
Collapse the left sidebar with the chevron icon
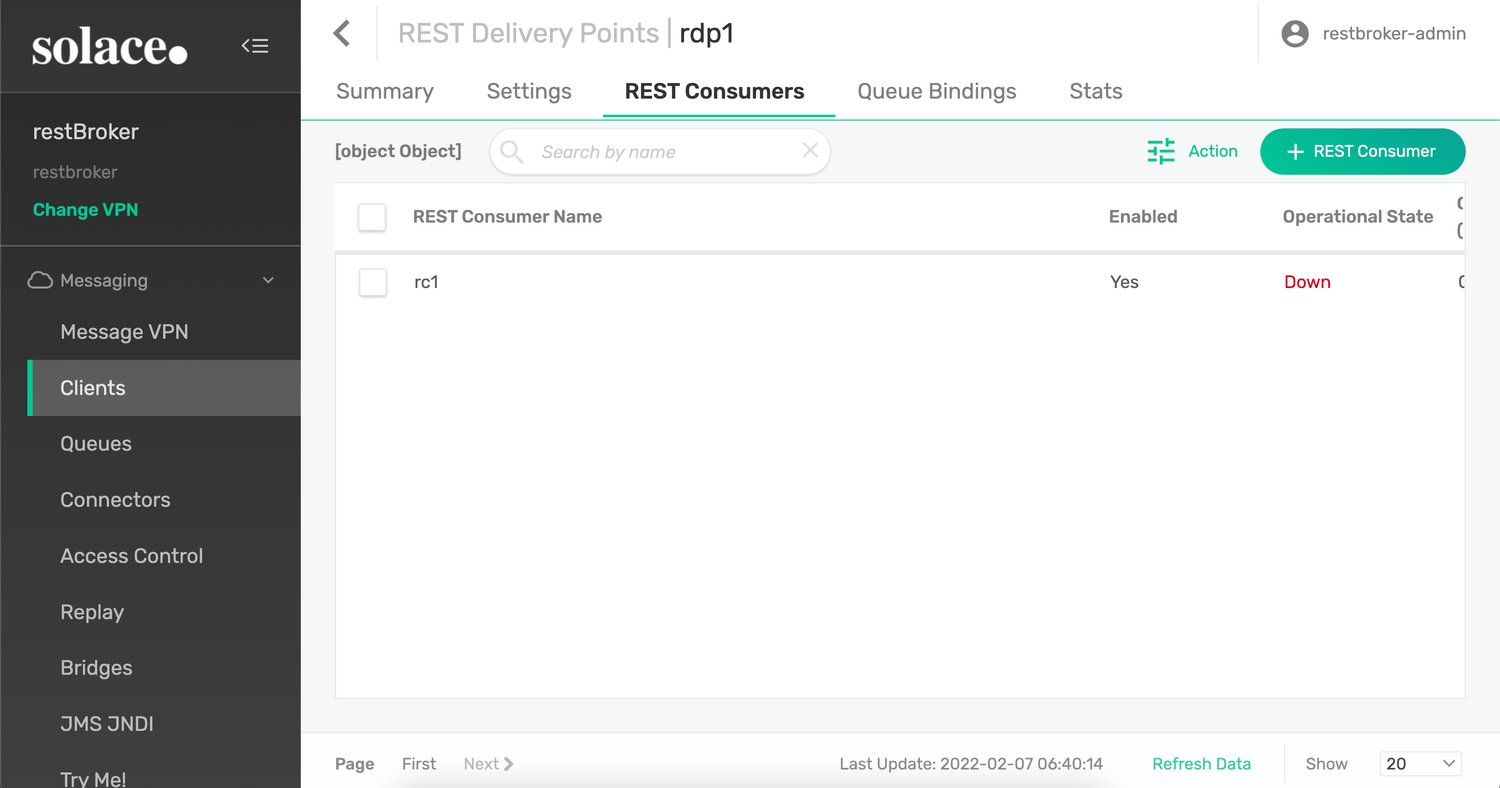(255, 45)
